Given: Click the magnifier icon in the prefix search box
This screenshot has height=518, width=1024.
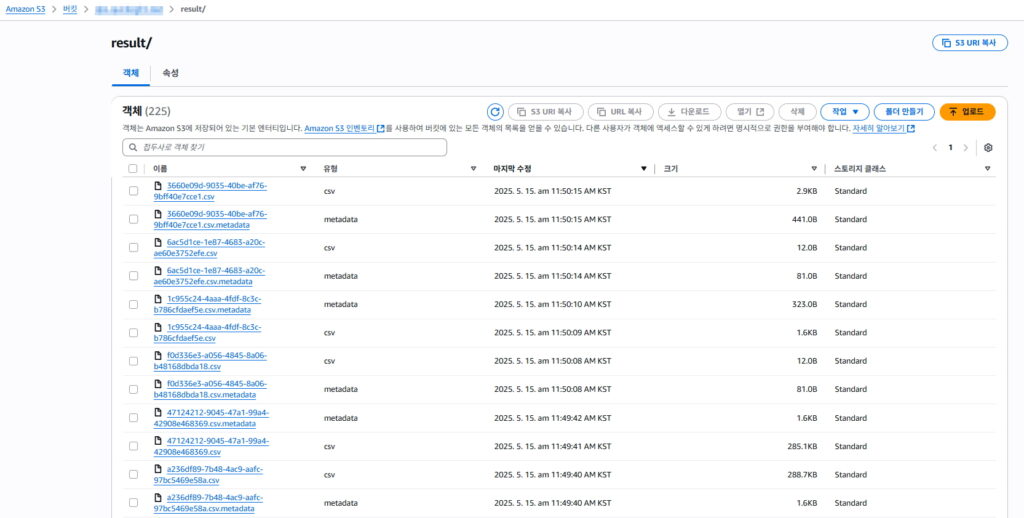Looking at the screenshot, I should coord(133,148).
